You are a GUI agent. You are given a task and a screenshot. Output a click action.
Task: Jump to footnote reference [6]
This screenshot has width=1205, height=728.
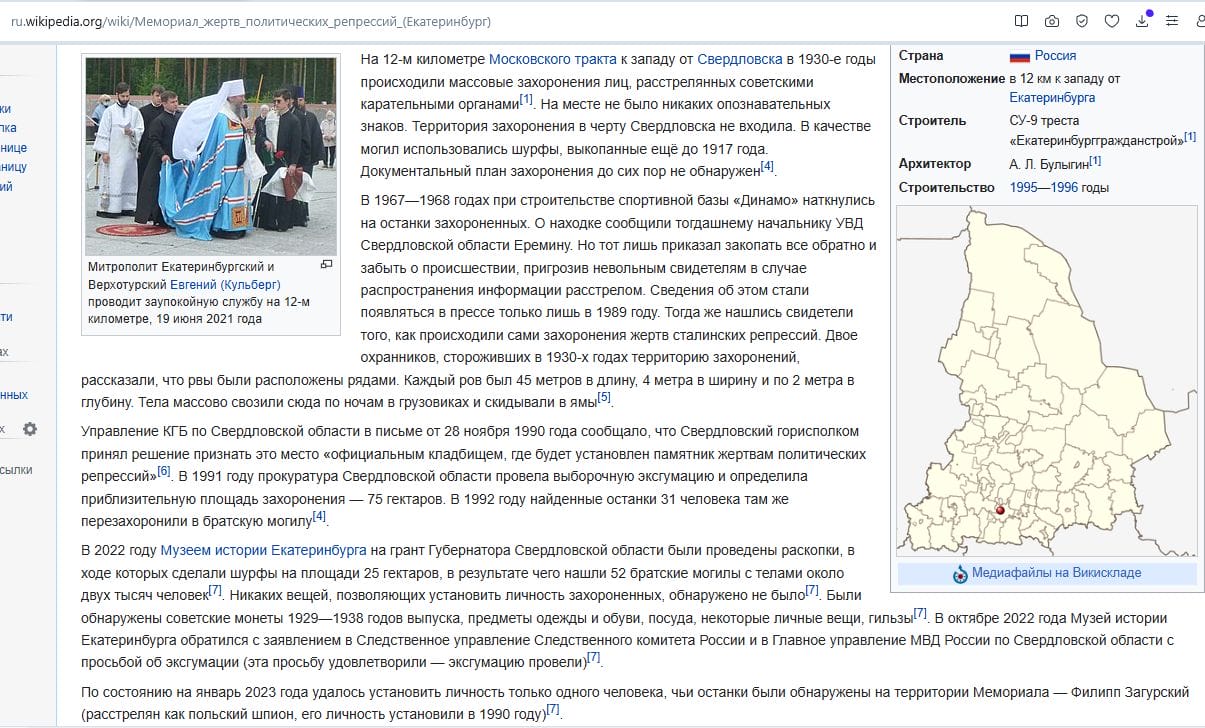coord(164,471)
